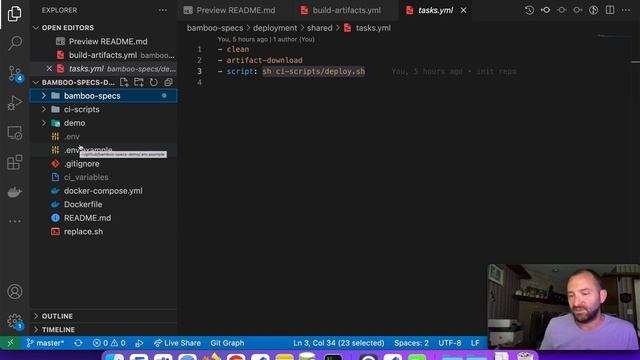Click New File icon in explorer header
This screenshot has width=640, height=360.
124,82
